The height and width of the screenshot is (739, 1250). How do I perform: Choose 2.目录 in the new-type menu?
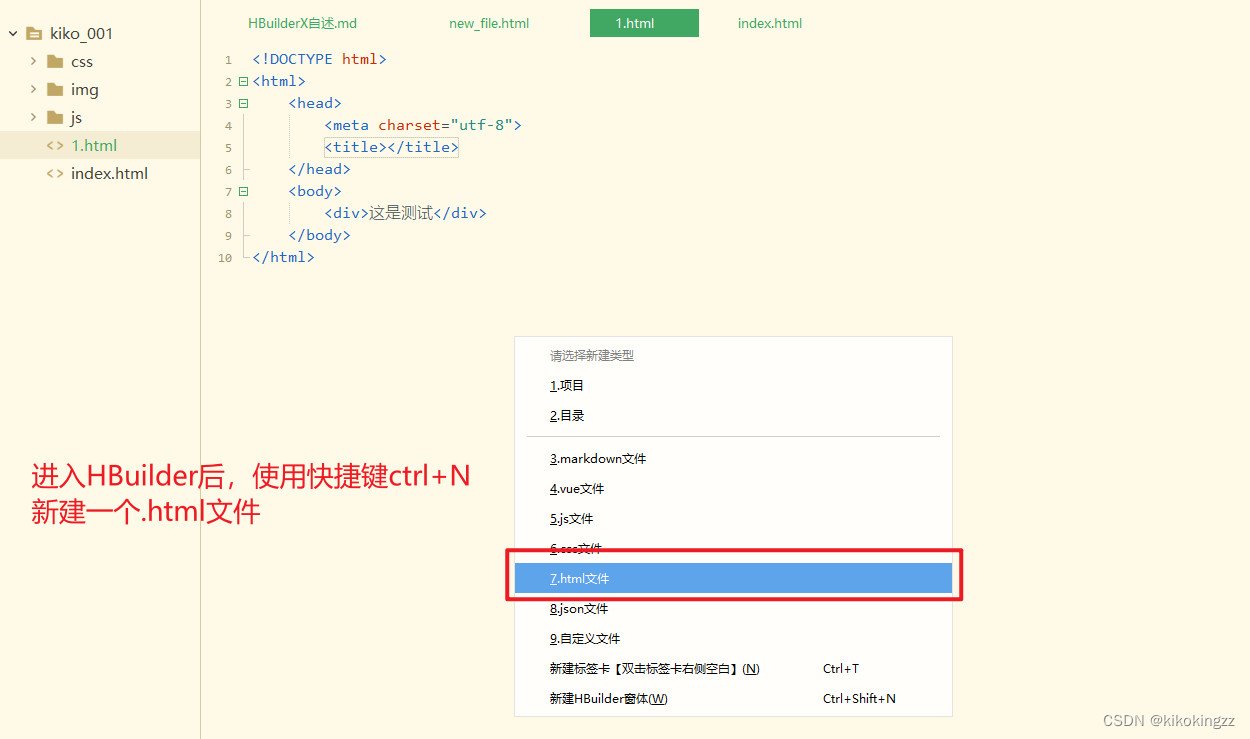733,415
